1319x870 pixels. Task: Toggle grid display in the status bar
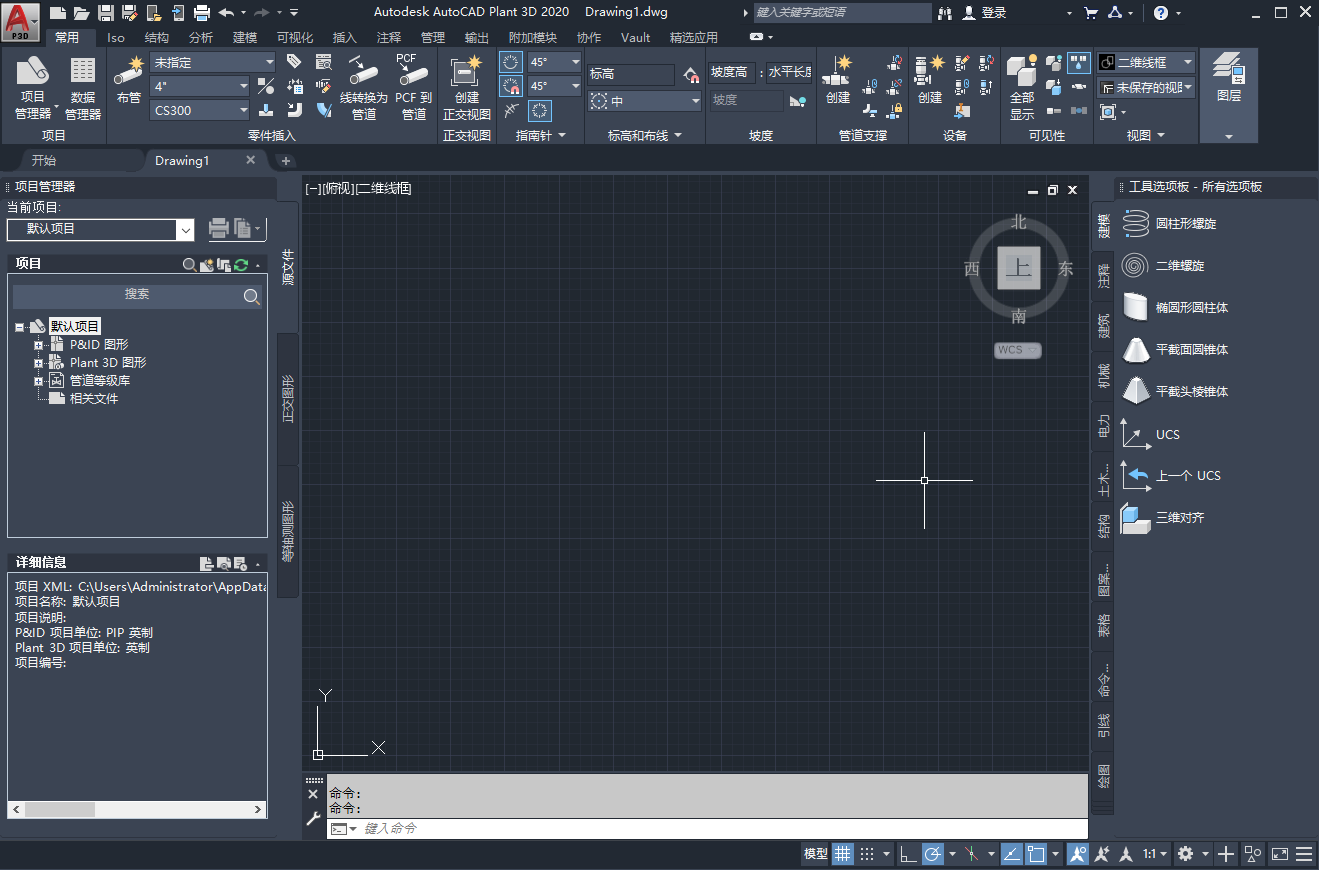coord(843,854)
